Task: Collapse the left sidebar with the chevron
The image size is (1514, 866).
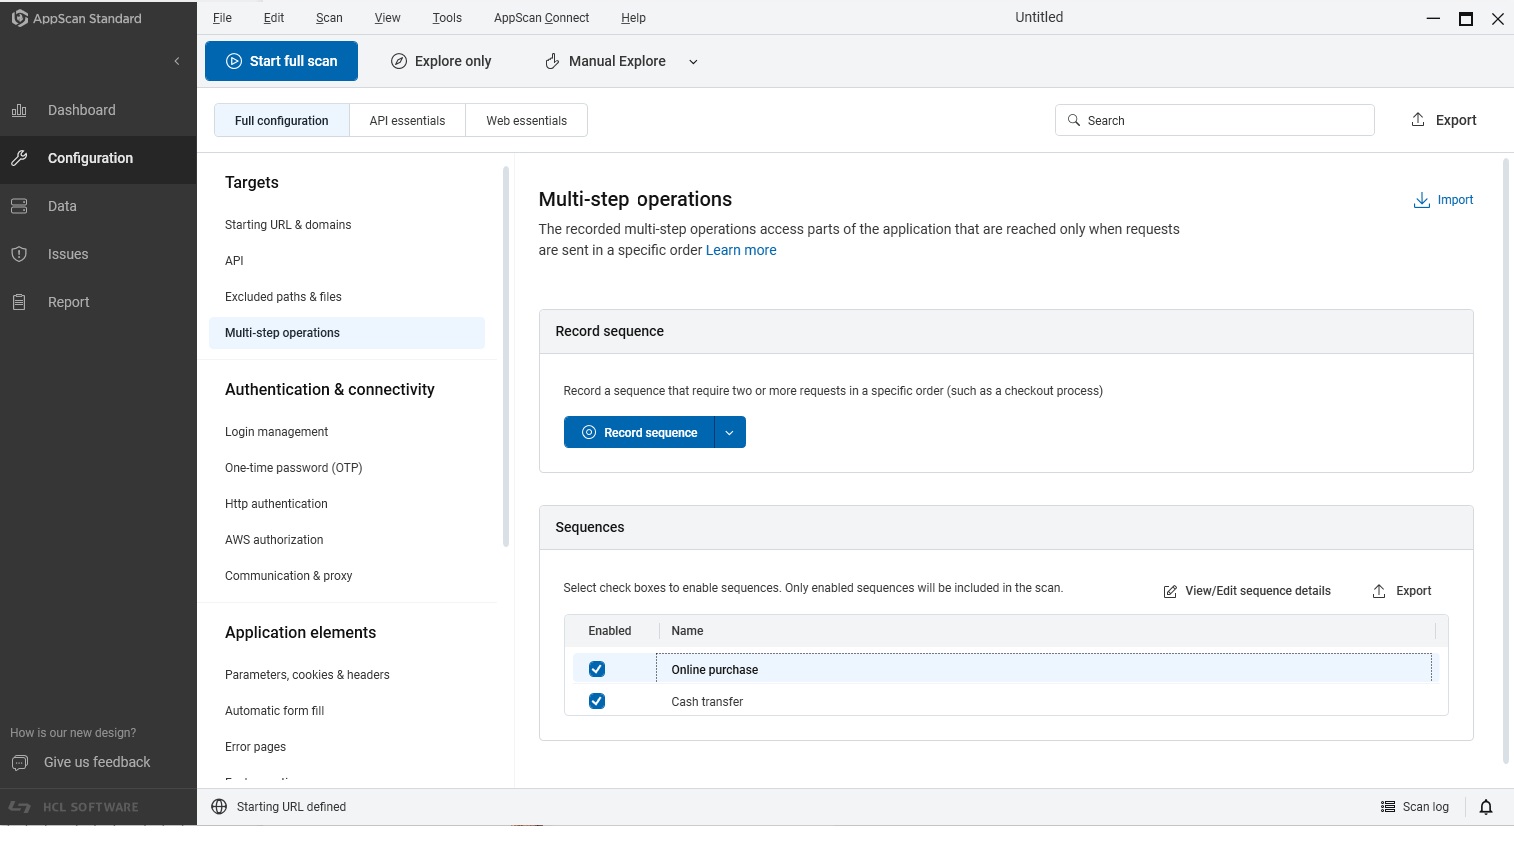Action: click(x=177, y=61)
